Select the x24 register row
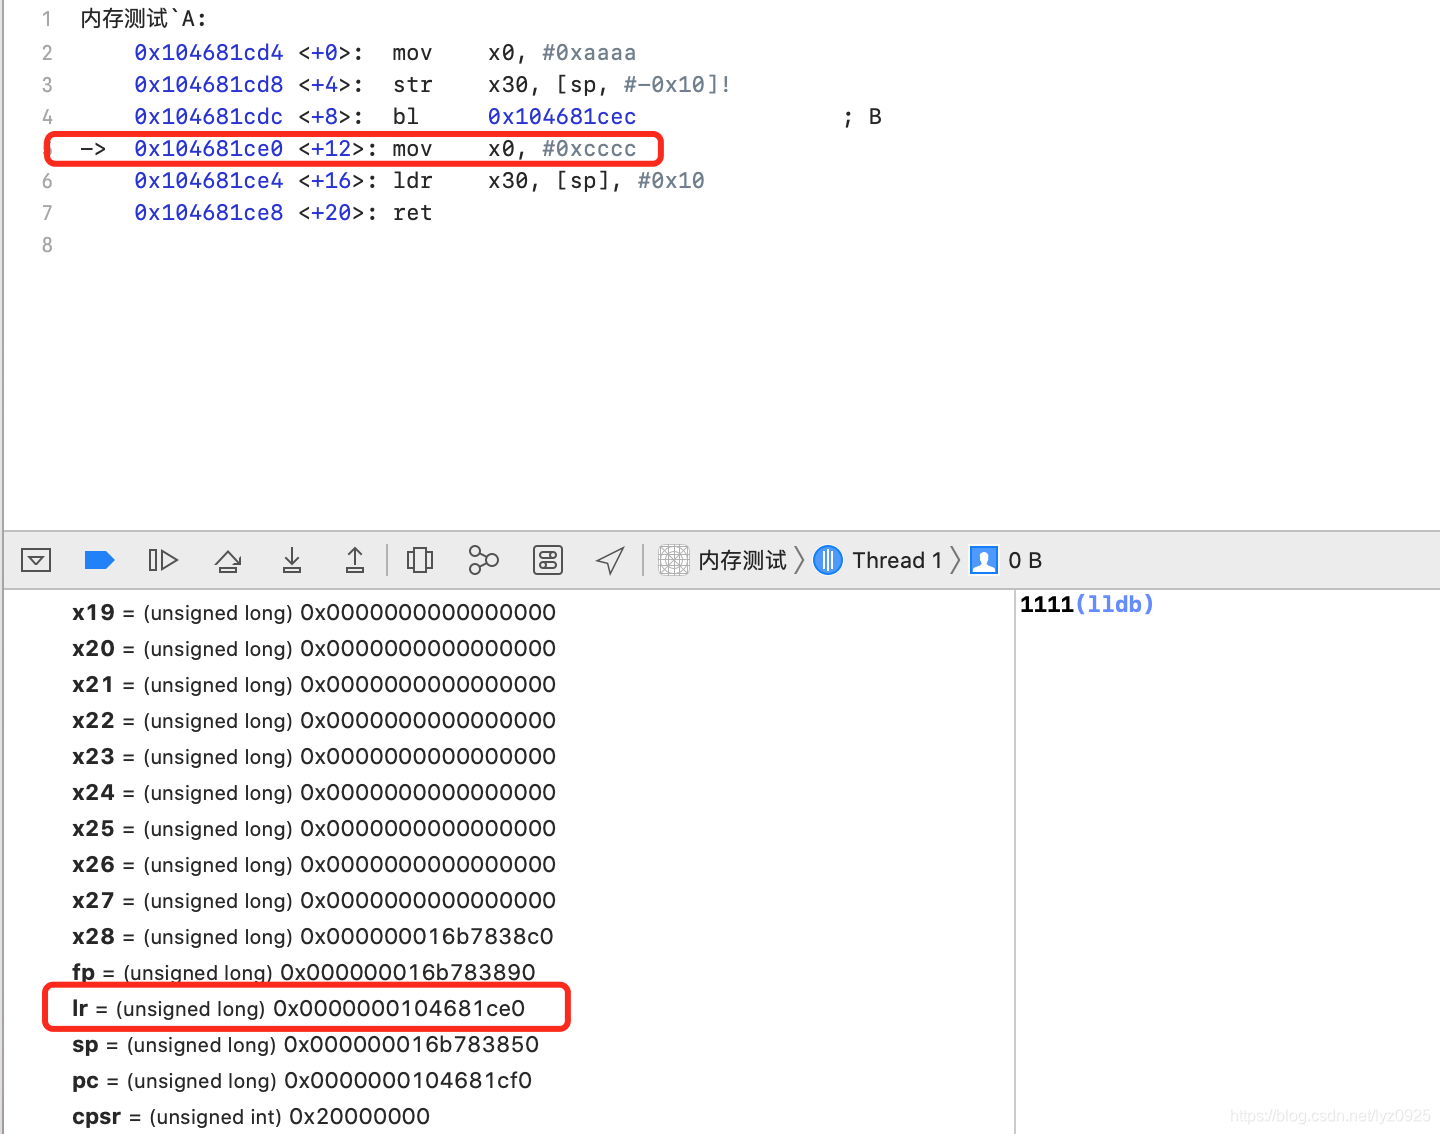The image size is (1440, 1134). (x=314, y=793)
